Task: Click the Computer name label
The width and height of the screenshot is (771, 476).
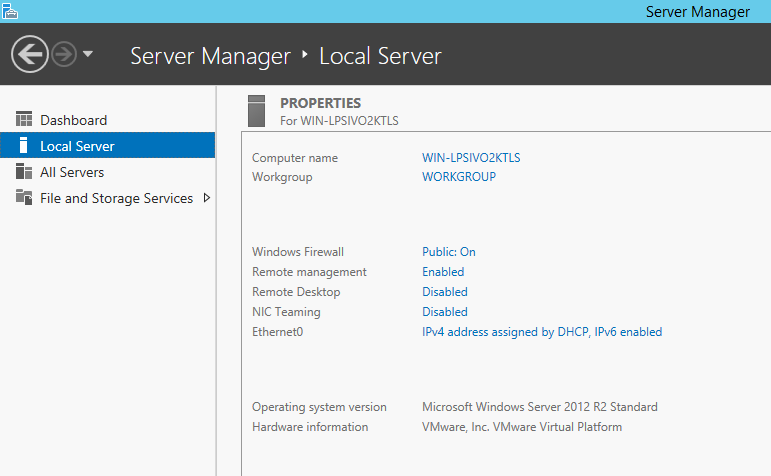Action: (295, 158)
